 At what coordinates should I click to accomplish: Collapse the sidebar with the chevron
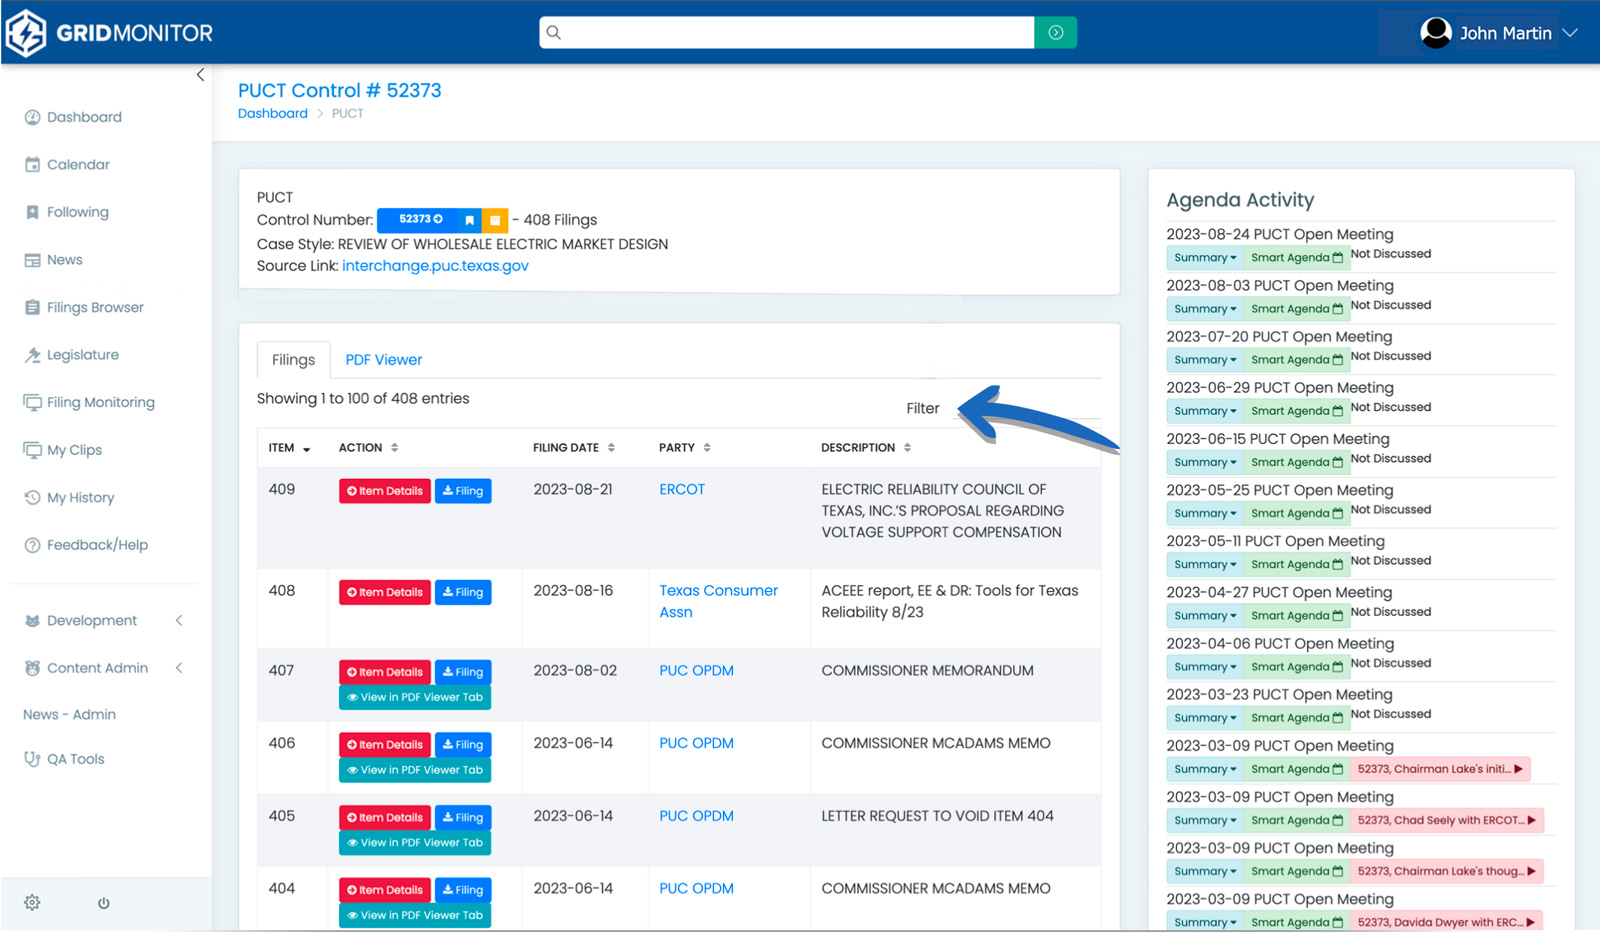click(200, 75)
